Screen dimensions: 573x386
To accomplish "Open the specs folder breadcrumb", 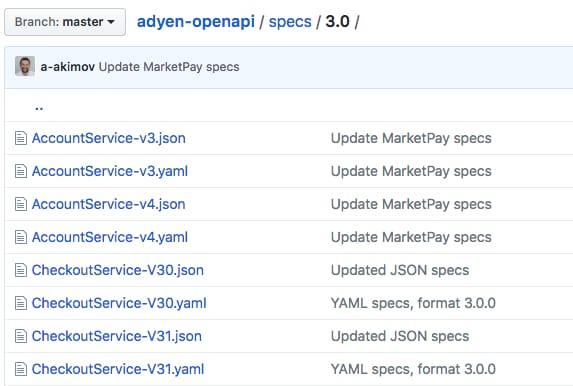I will tap(290, 22).
